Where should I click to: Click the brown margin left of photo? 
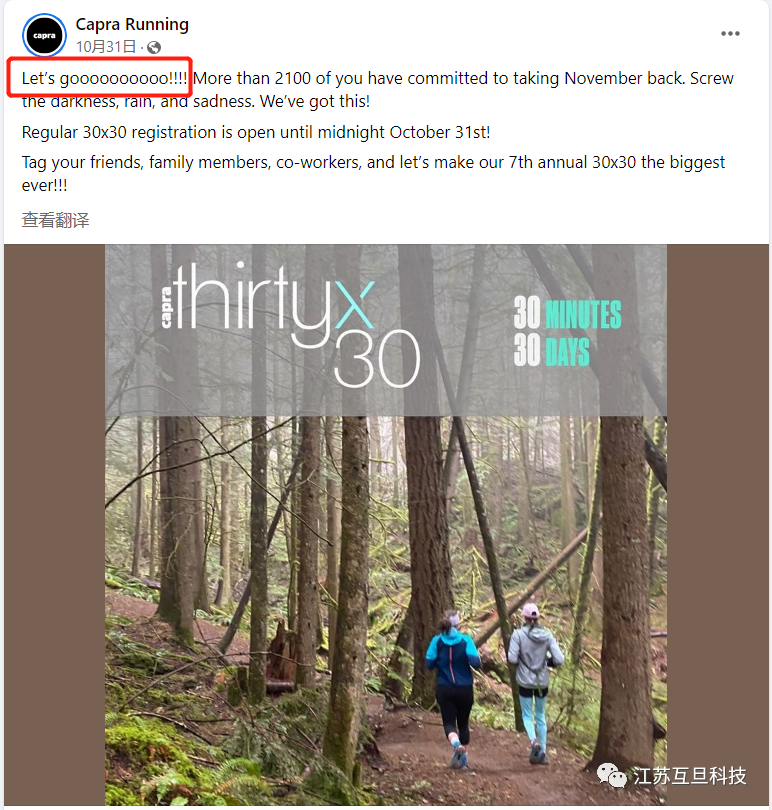pyautogui.click(x=55, y=524)
